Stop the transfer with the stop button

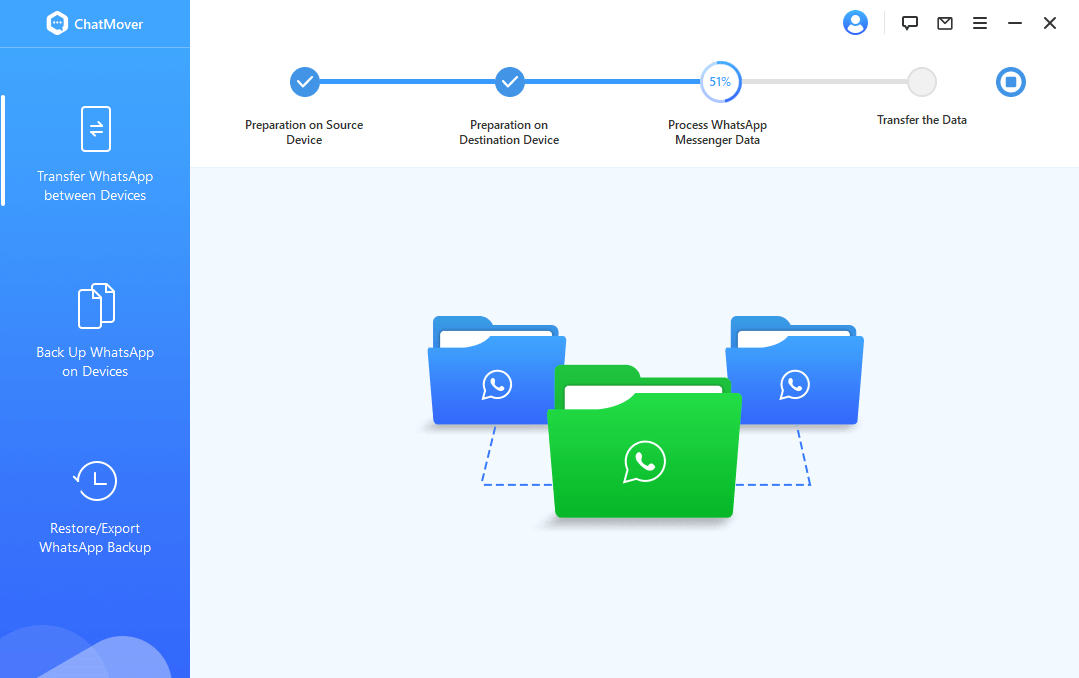tap(1011, 82)
